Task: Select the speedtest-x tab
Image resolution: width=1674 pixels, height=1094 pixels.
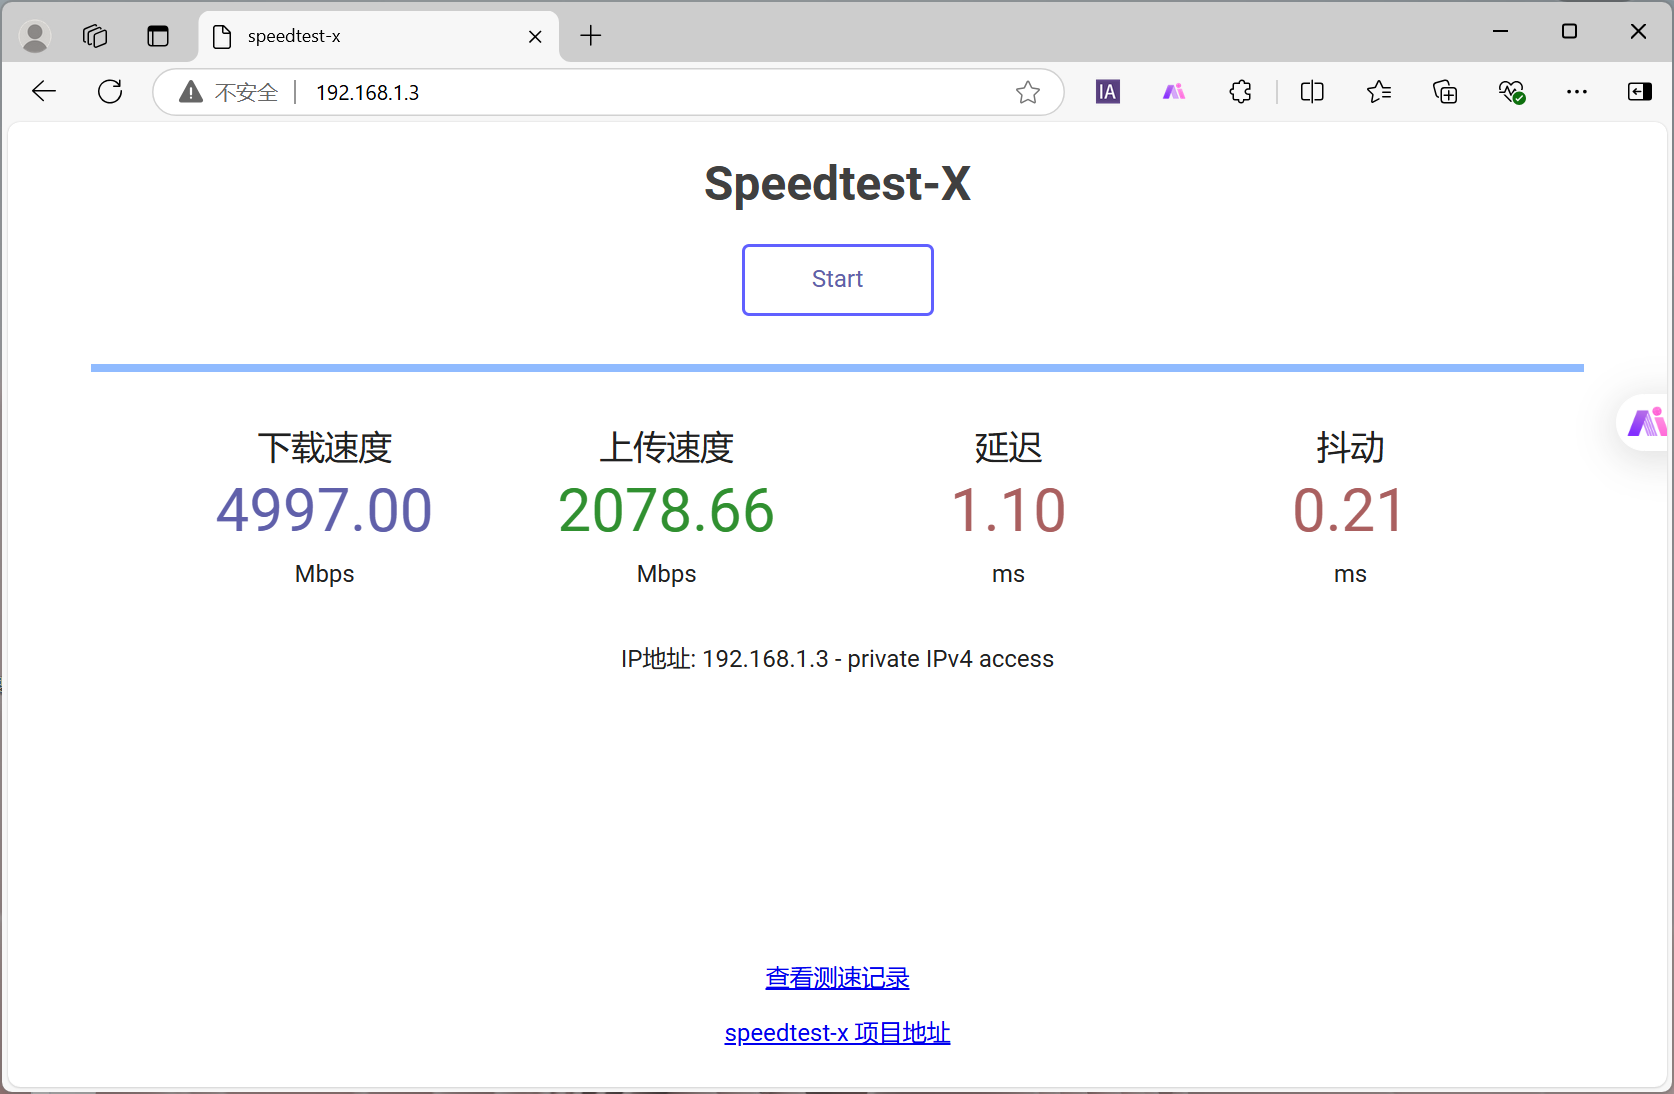Action: (x=378, y=36)
